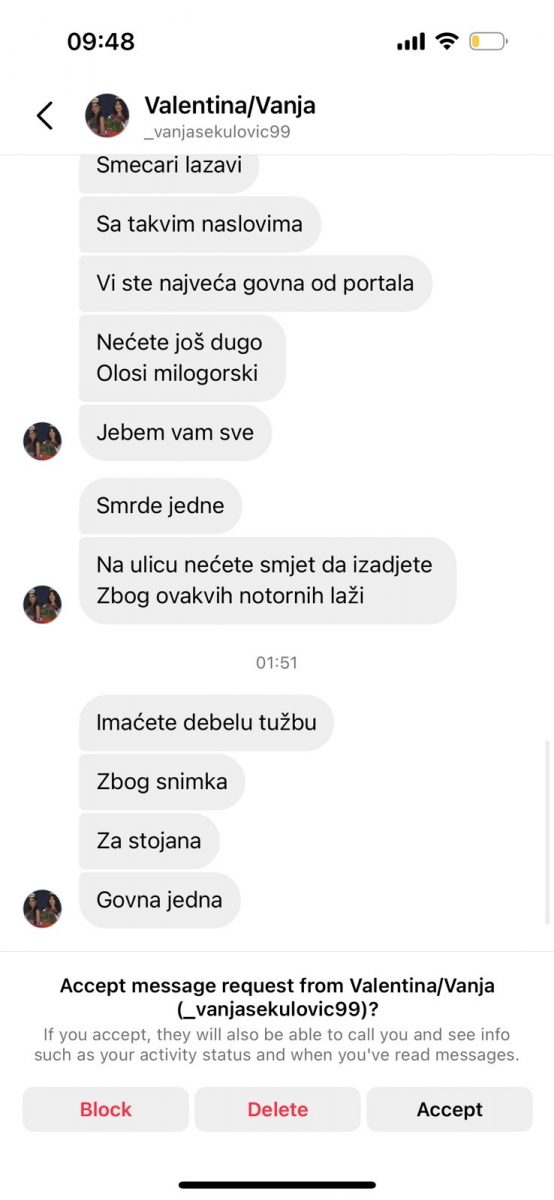Select the "Sa takvim naslovima" message

200,224
